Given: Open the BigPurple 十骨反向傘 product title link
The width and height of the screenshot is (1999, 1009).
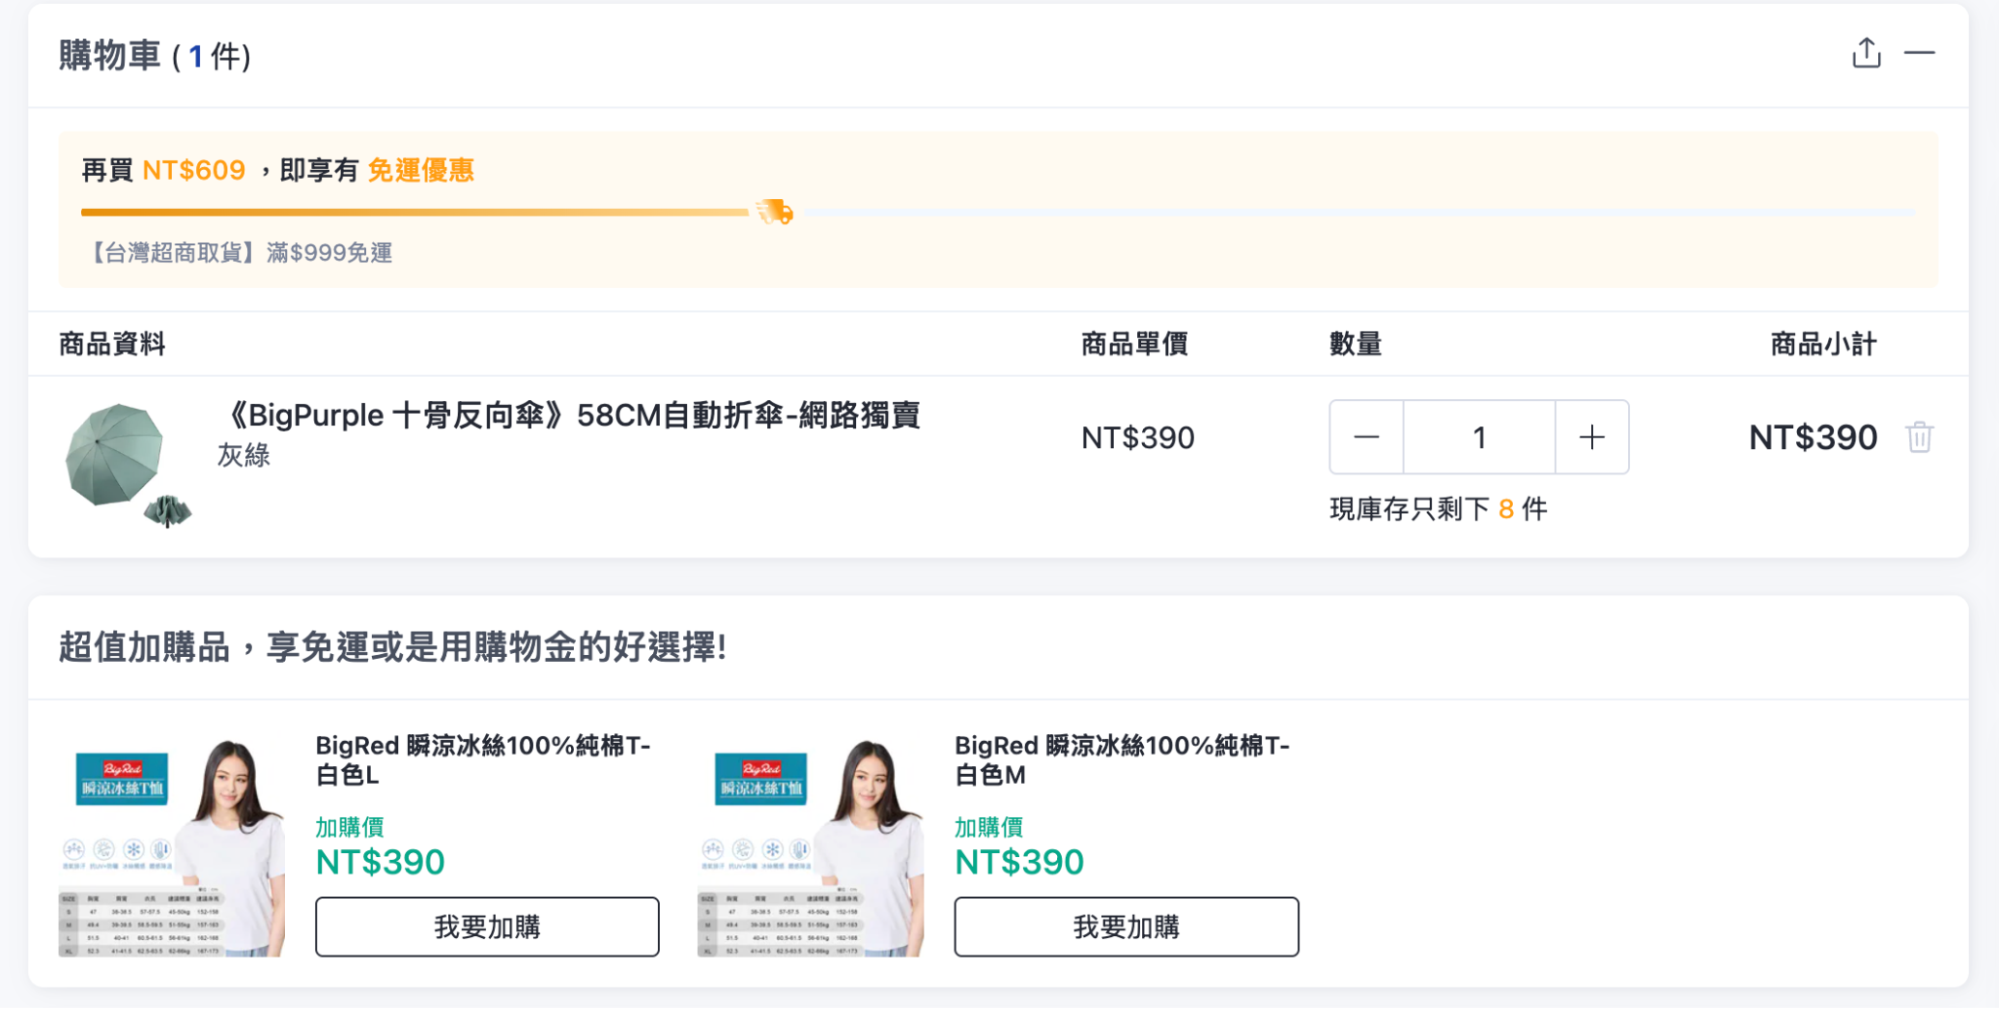Looking at the screenshot, I should coord(570,415).
